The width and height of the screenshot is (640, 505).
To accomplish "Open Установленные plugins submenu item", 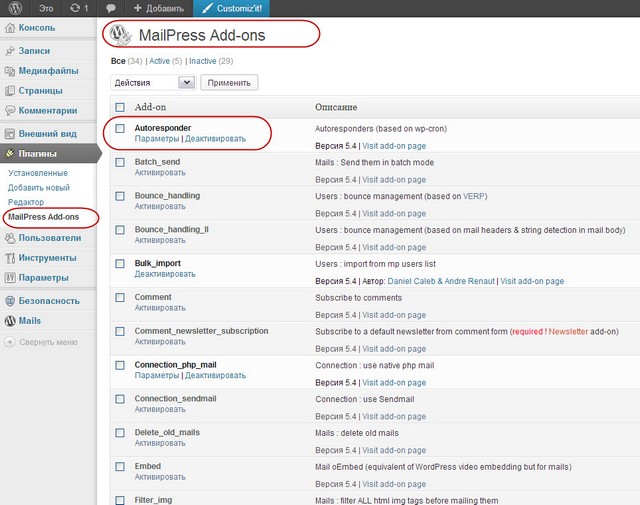I will [38, 173].
